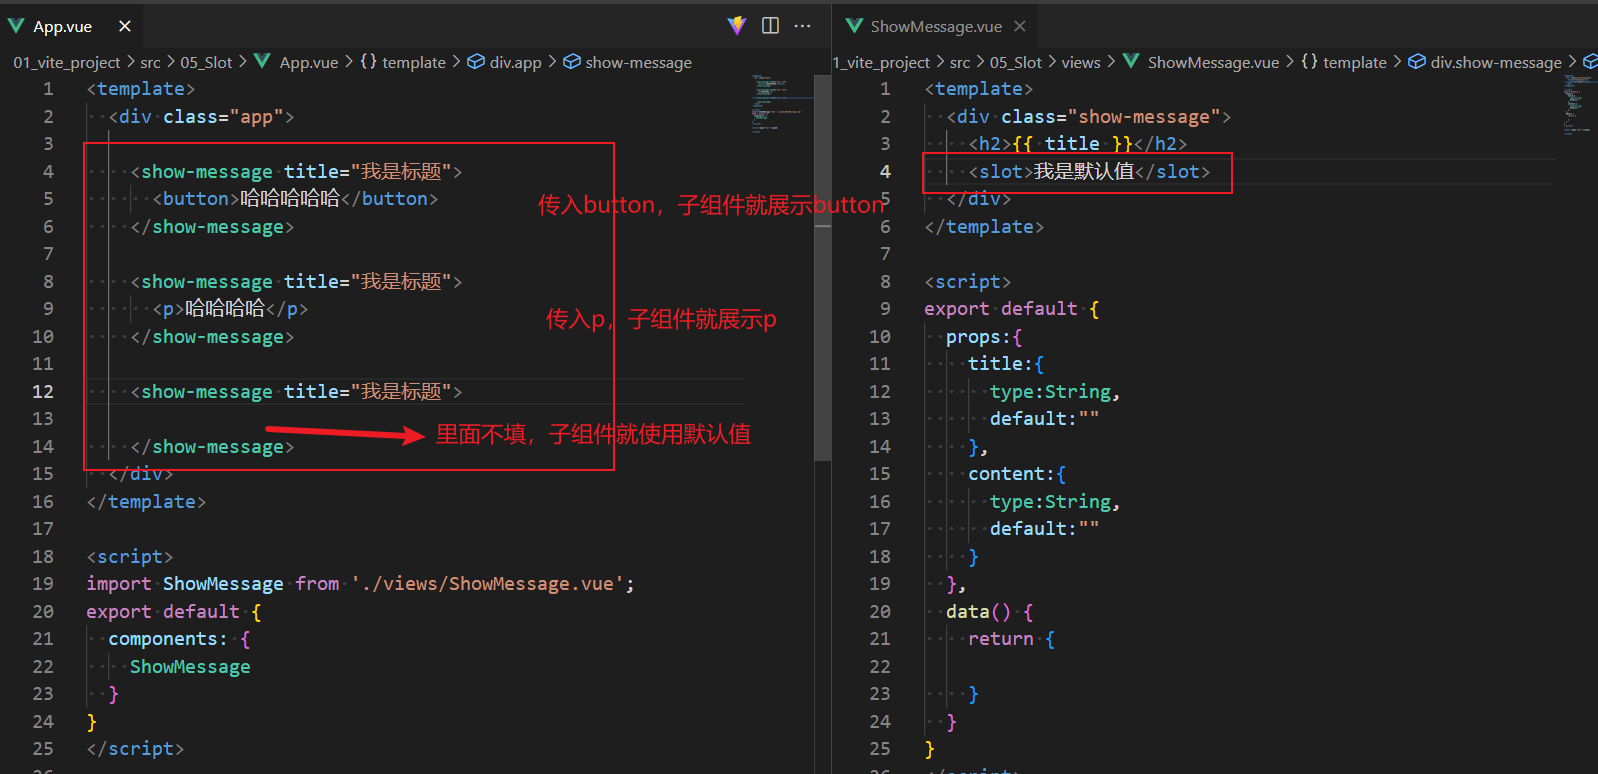1598x774 pixels.
Task: Click components: line in App.vue
Action: coord(179,639)
